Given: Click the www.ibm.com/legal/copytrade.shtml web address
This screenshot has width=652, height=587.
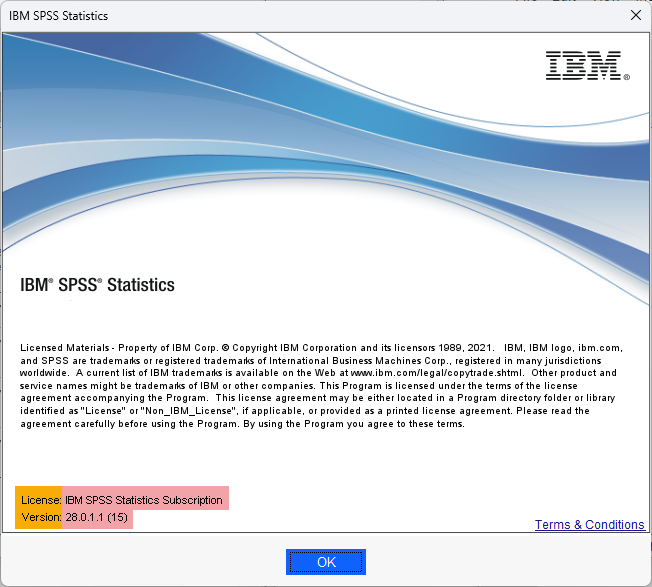Looking at the screenshot, I should click(x=436, y=373).
